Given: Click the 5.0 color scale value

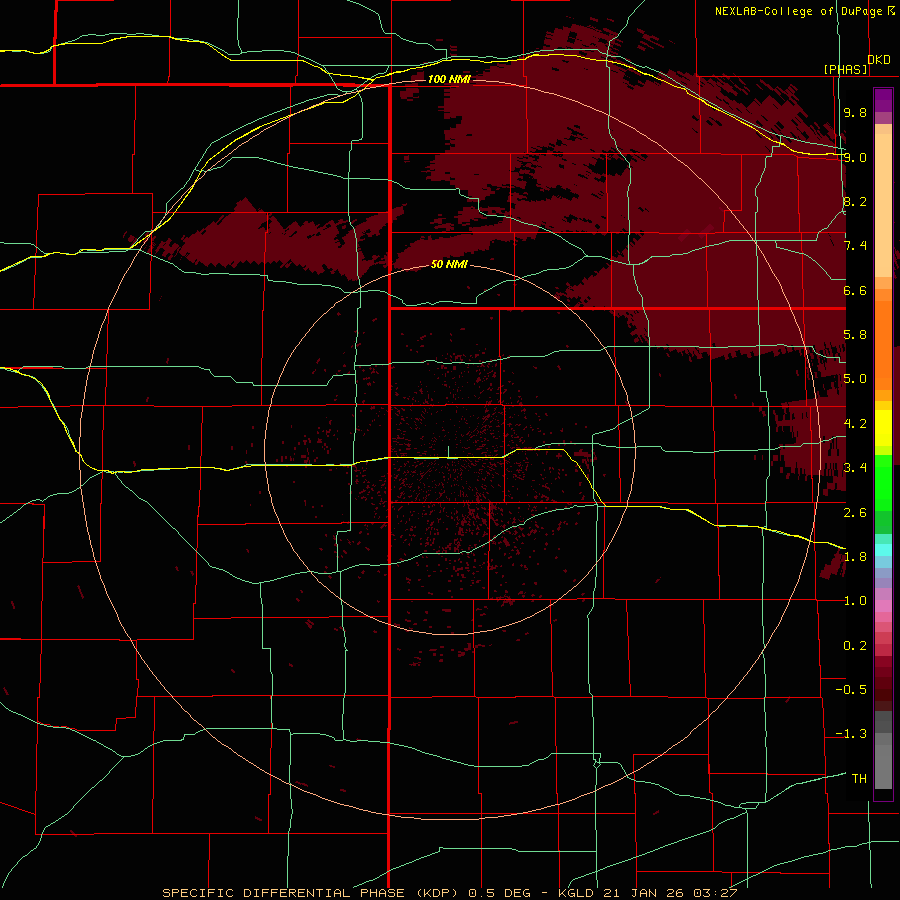Looking at the screenshot, I should (855, 379).
